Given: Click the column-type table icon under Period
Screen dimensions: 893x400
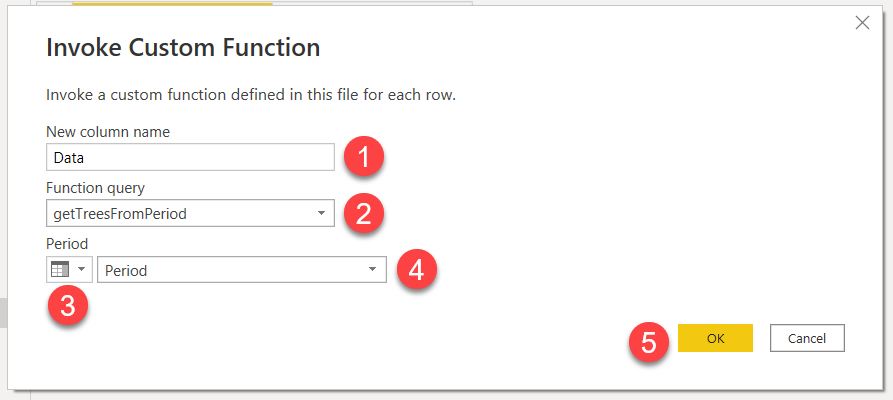Looking at the screenshot, I should [60, 270].
